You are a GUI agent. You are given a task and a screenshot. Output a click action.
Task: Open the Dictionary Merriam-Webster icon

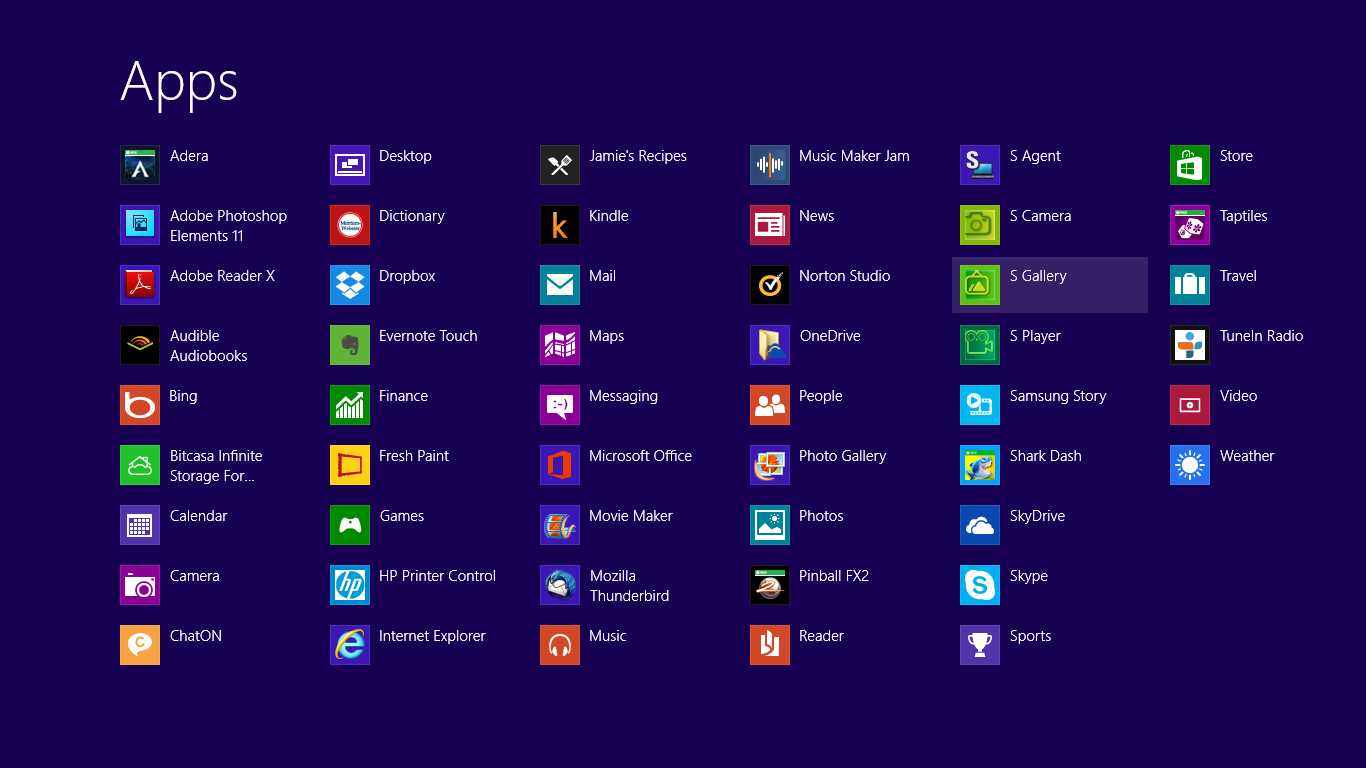[350, 225]
